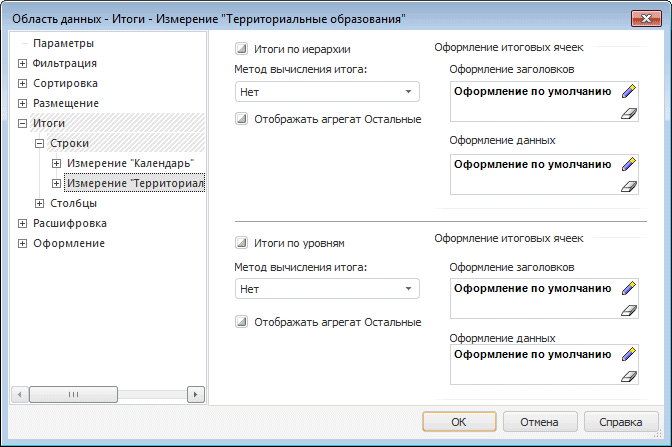
Task: Click pencil icon for level totals data formatting
Action: [x=628, y=354]
